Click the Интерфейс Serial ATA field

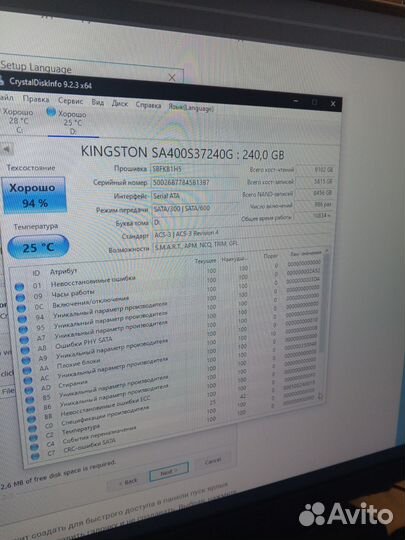[x=195, y=196]
